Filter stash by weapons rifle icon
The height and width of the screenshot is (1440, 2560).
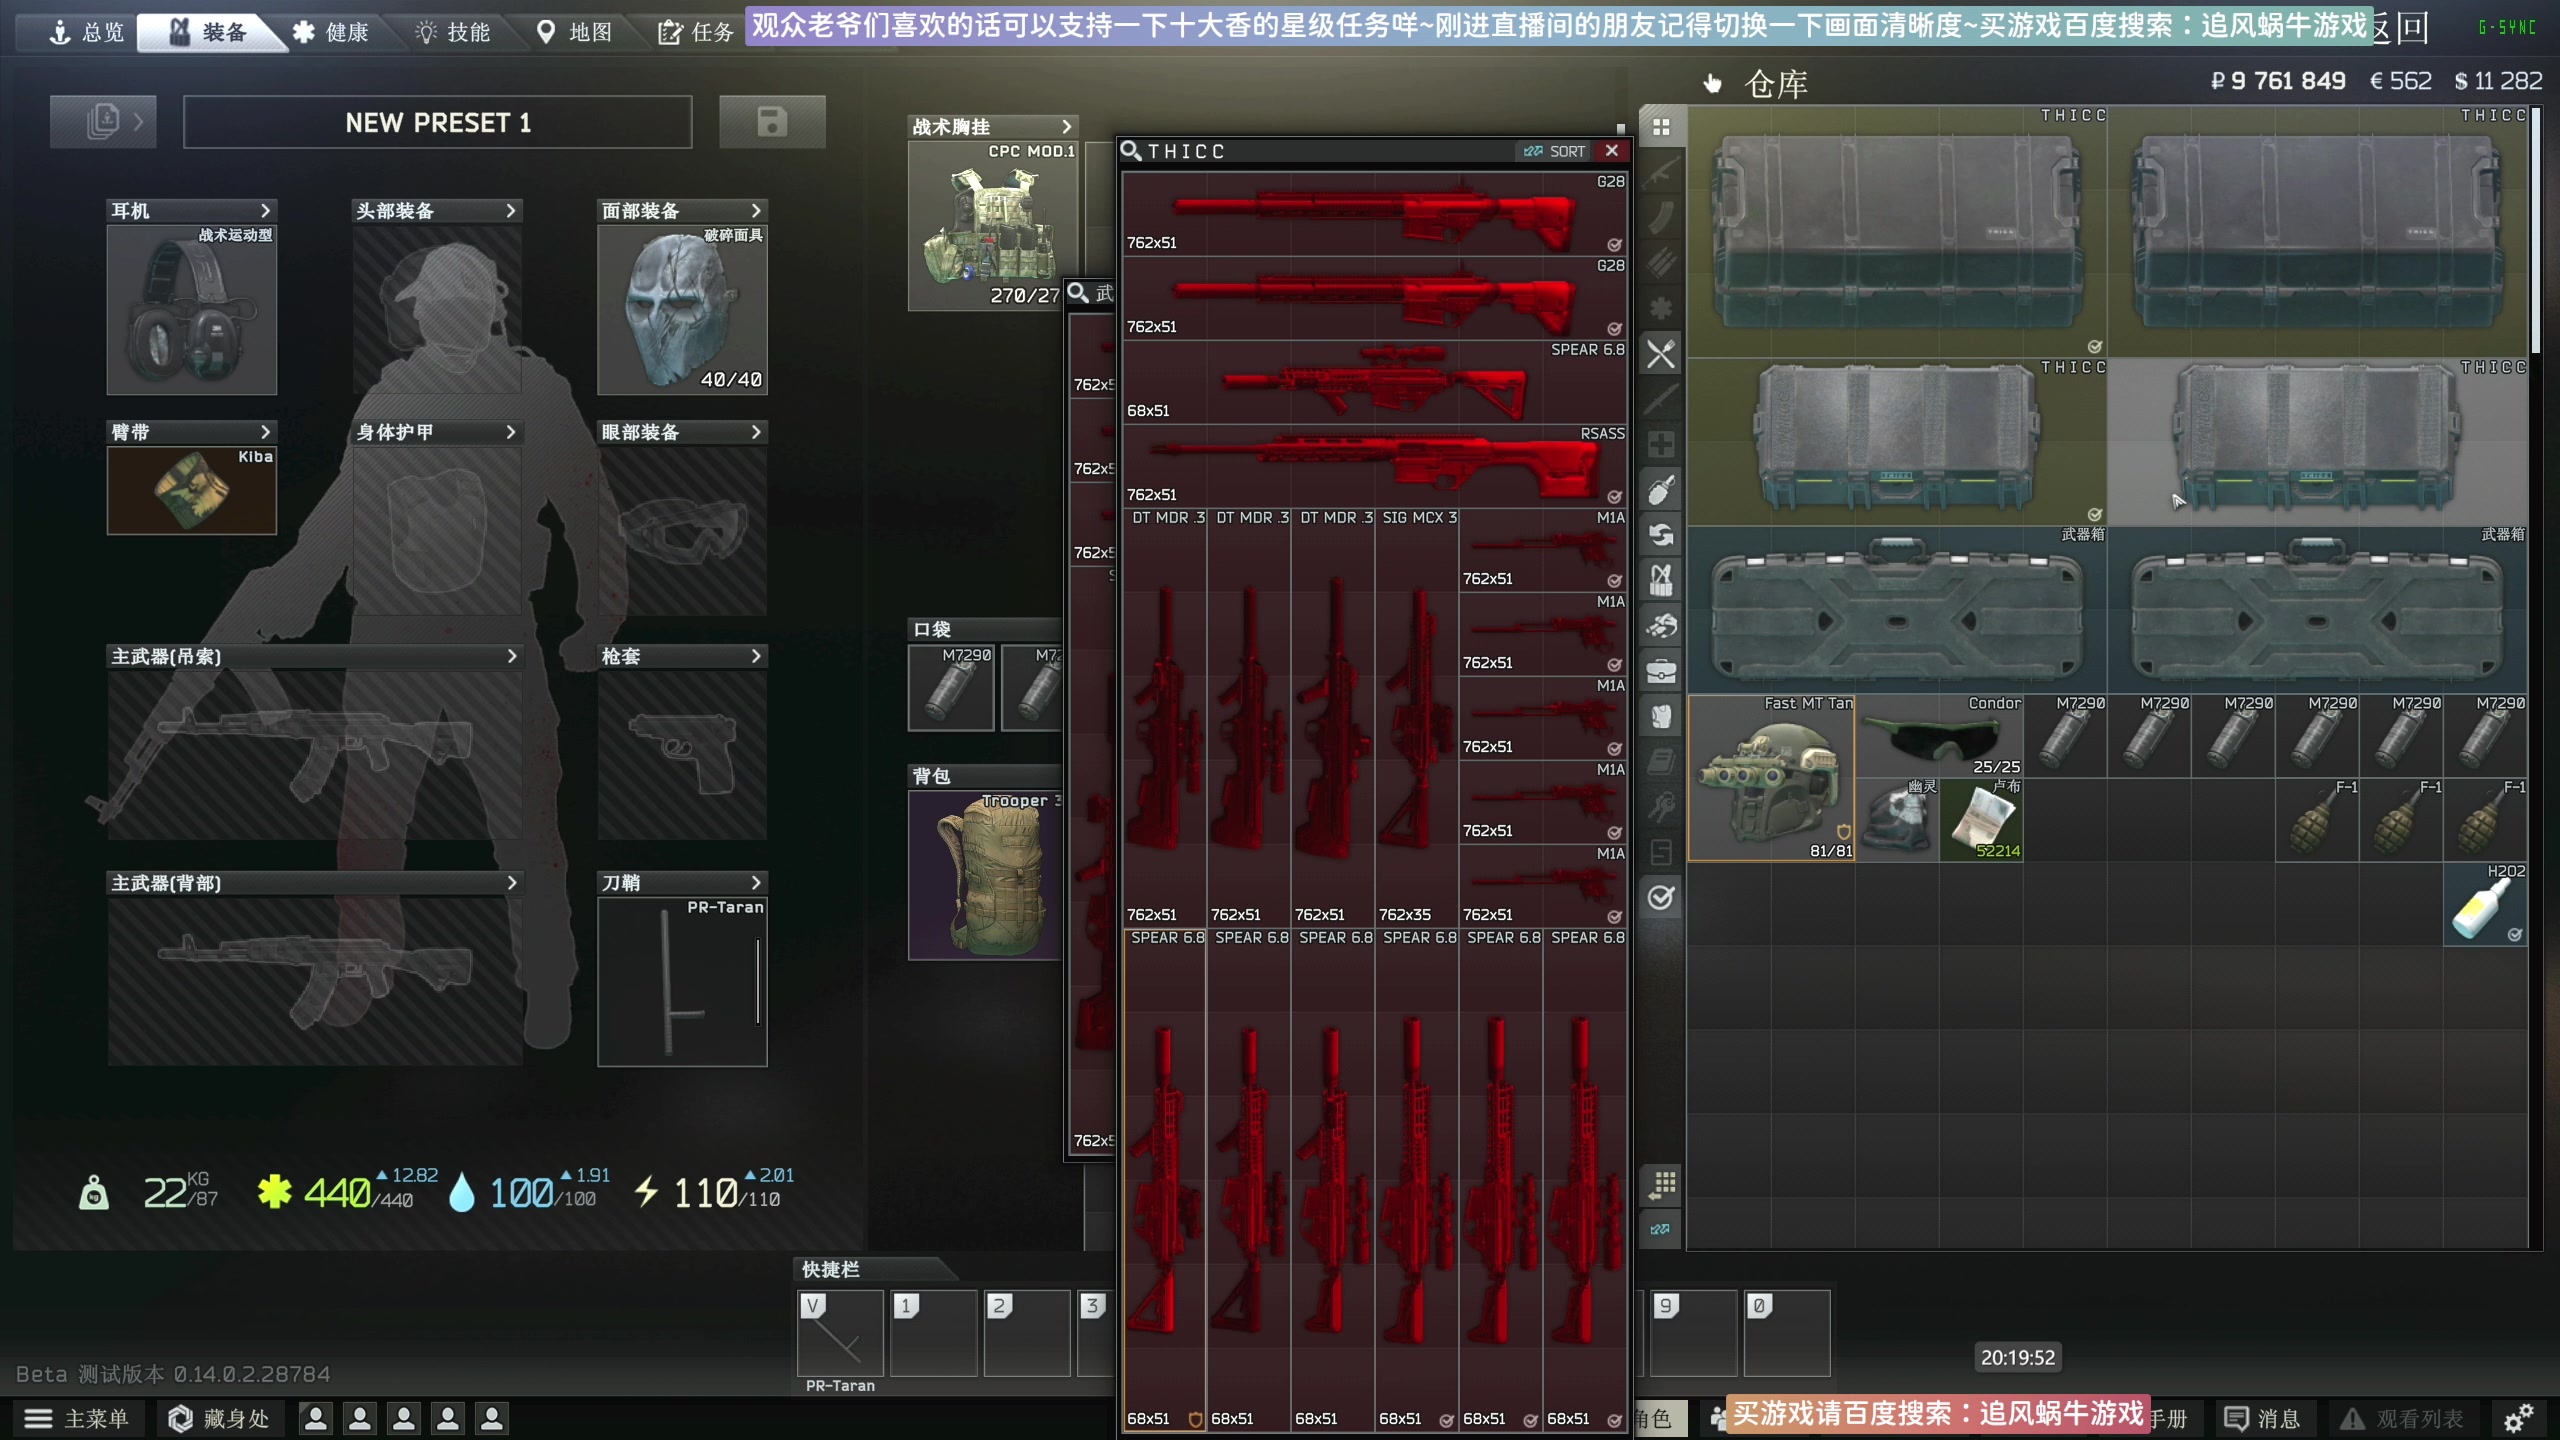(1661, 172)
